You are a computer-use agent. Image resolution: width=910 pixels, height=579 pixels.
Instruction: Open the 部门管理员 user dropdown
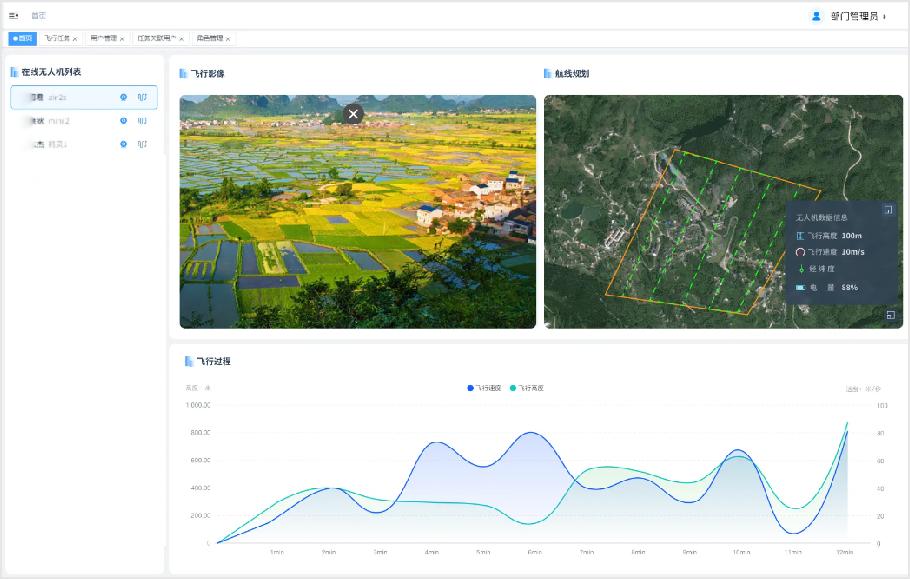click(848, 16)
